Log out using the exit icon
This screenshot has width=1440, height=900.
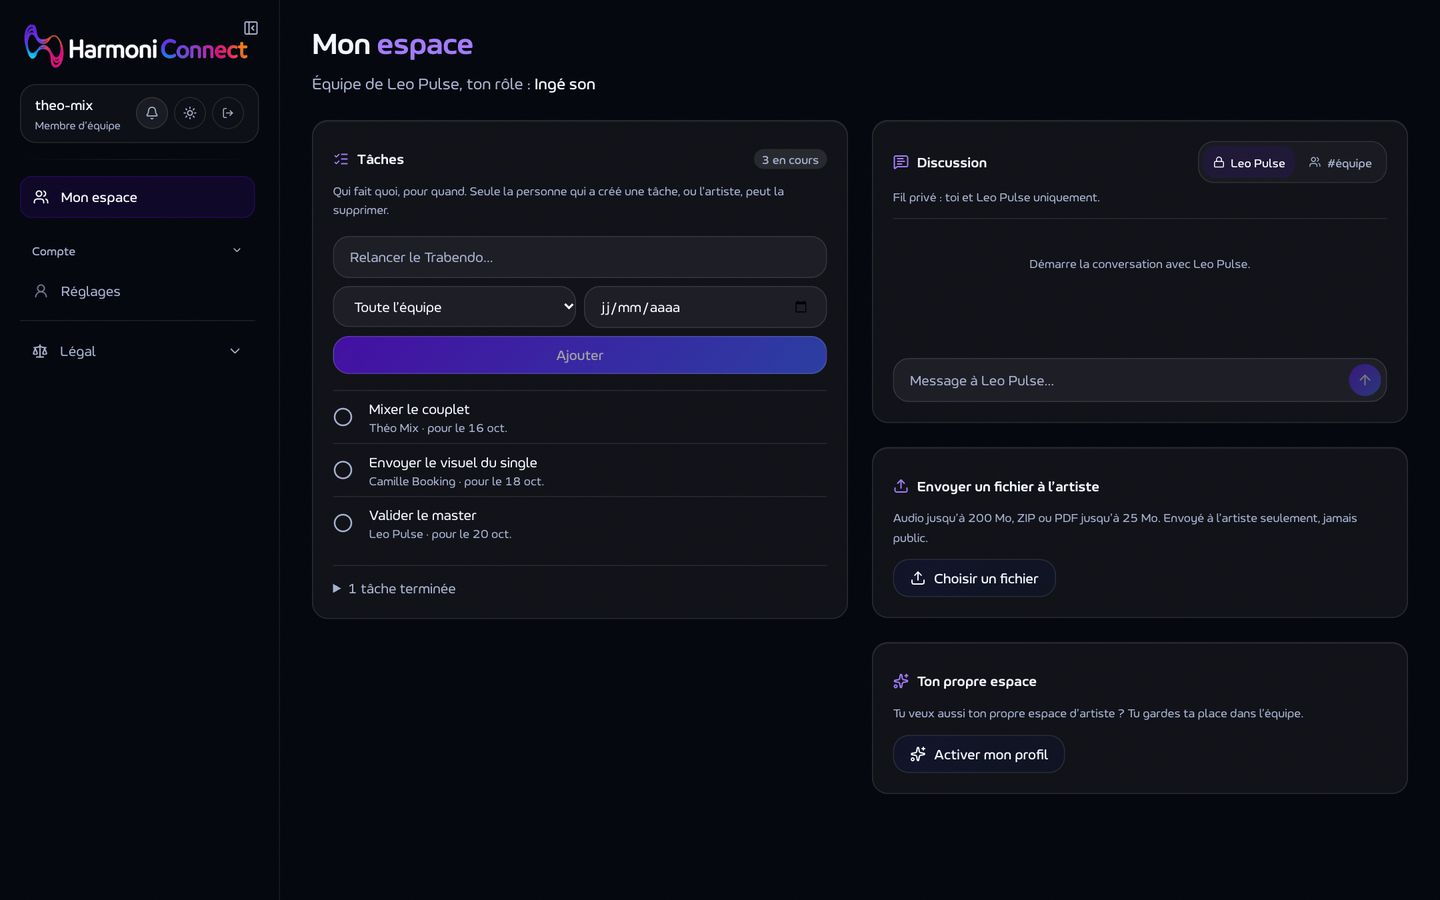point(228,113)
